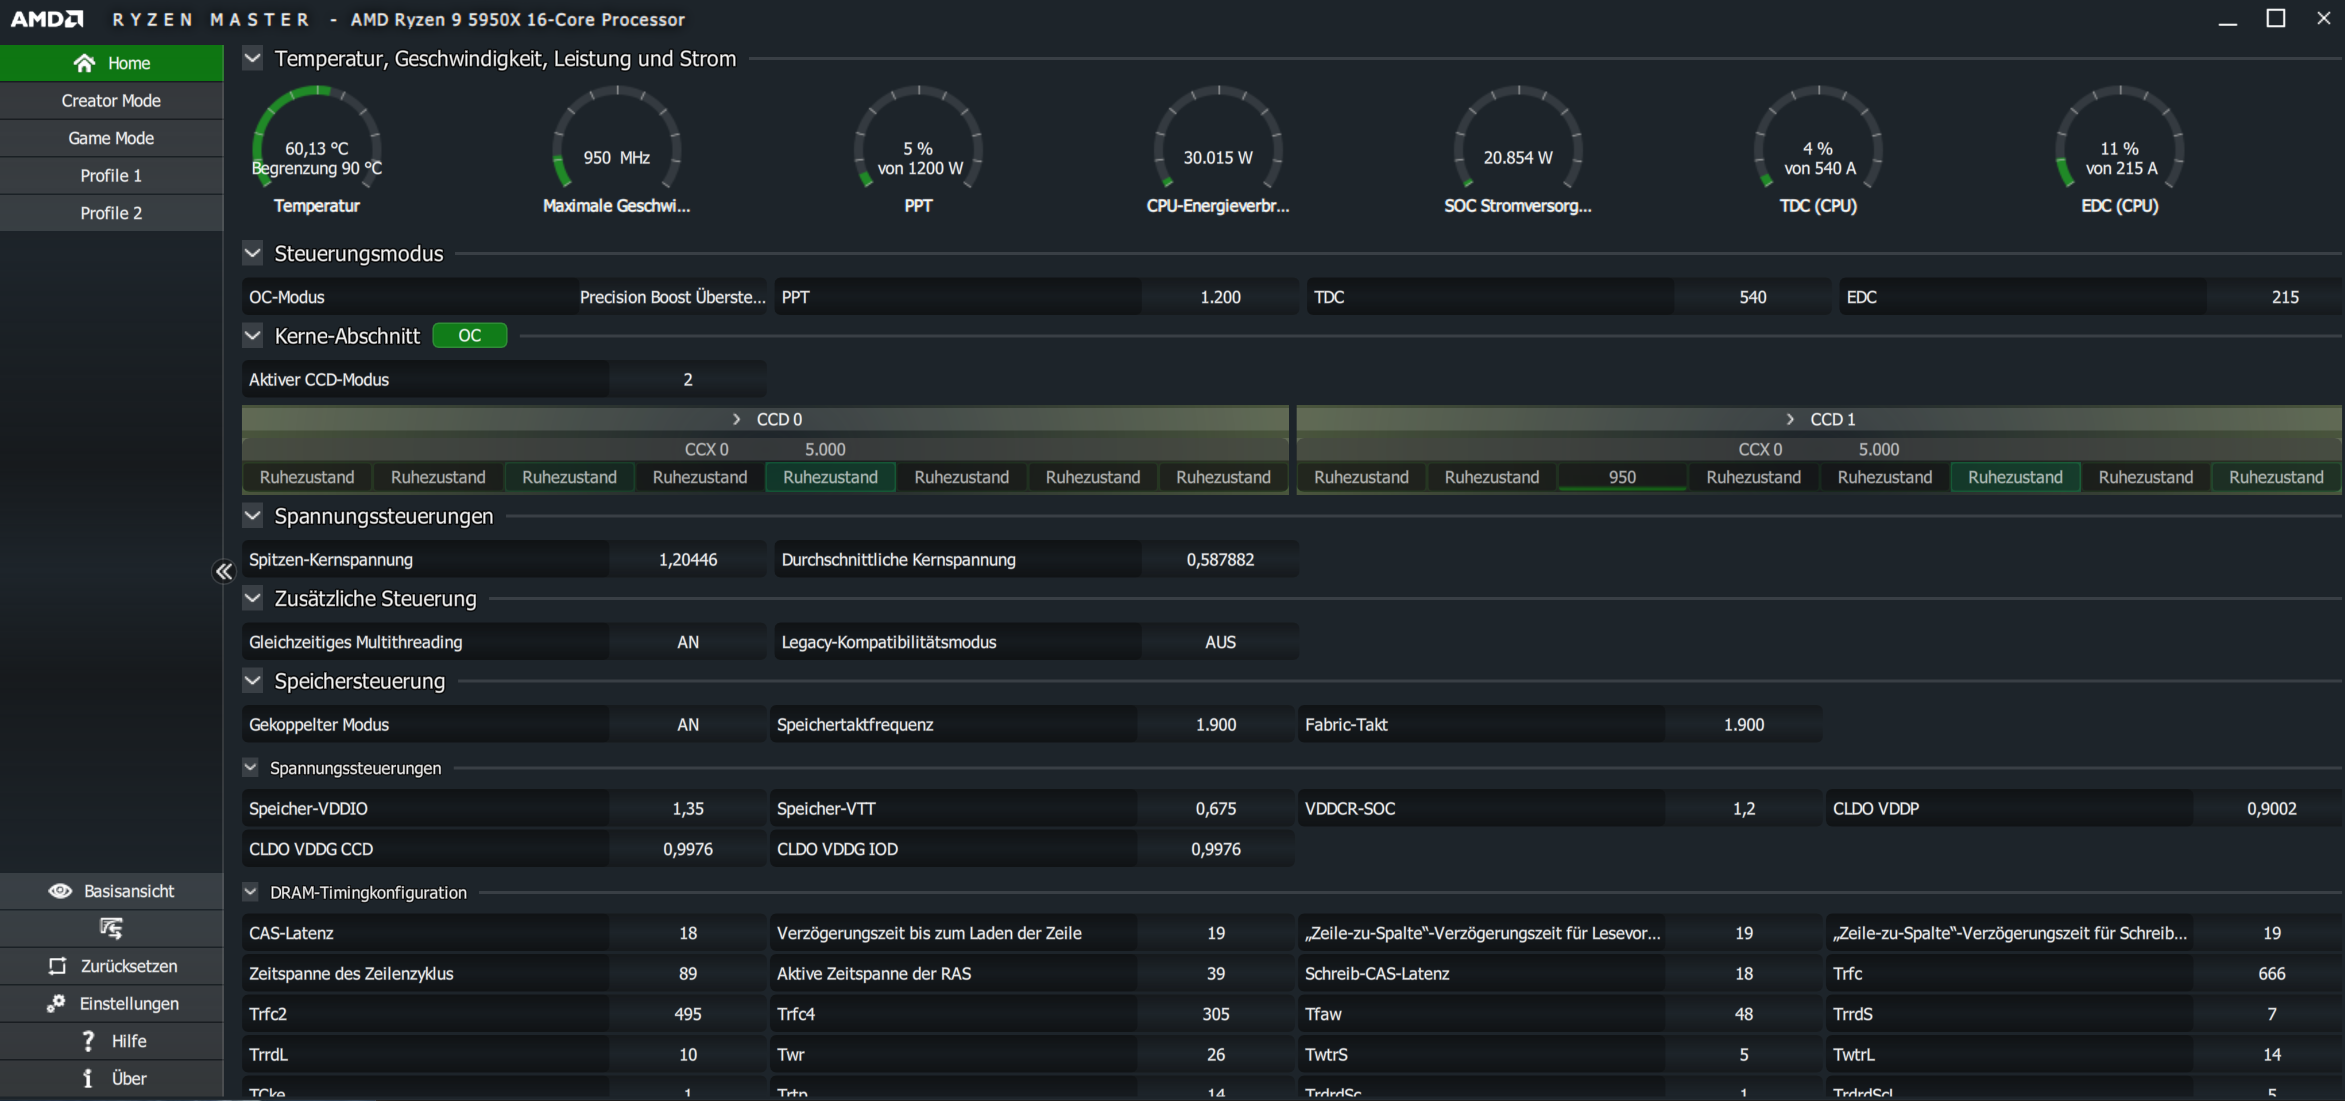Collapse the Speichersteuerung section
This screenshot has width=2345, height=1101.
(253, 681)
